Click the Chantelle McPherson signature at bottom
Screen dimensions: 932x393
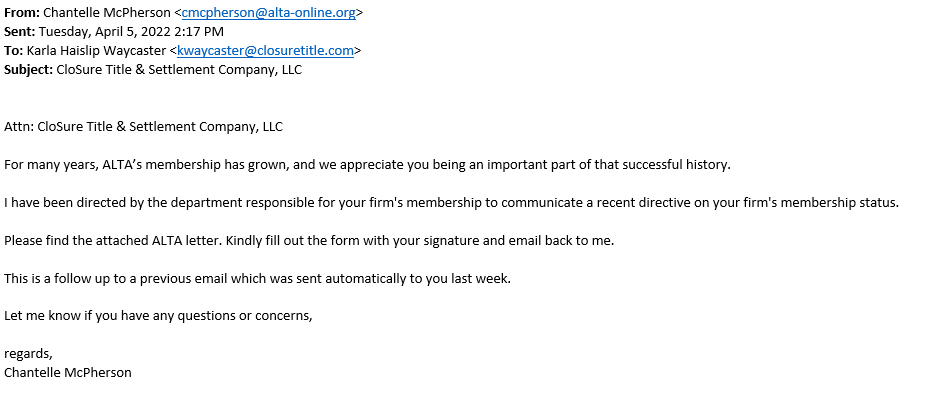[68, 373]
